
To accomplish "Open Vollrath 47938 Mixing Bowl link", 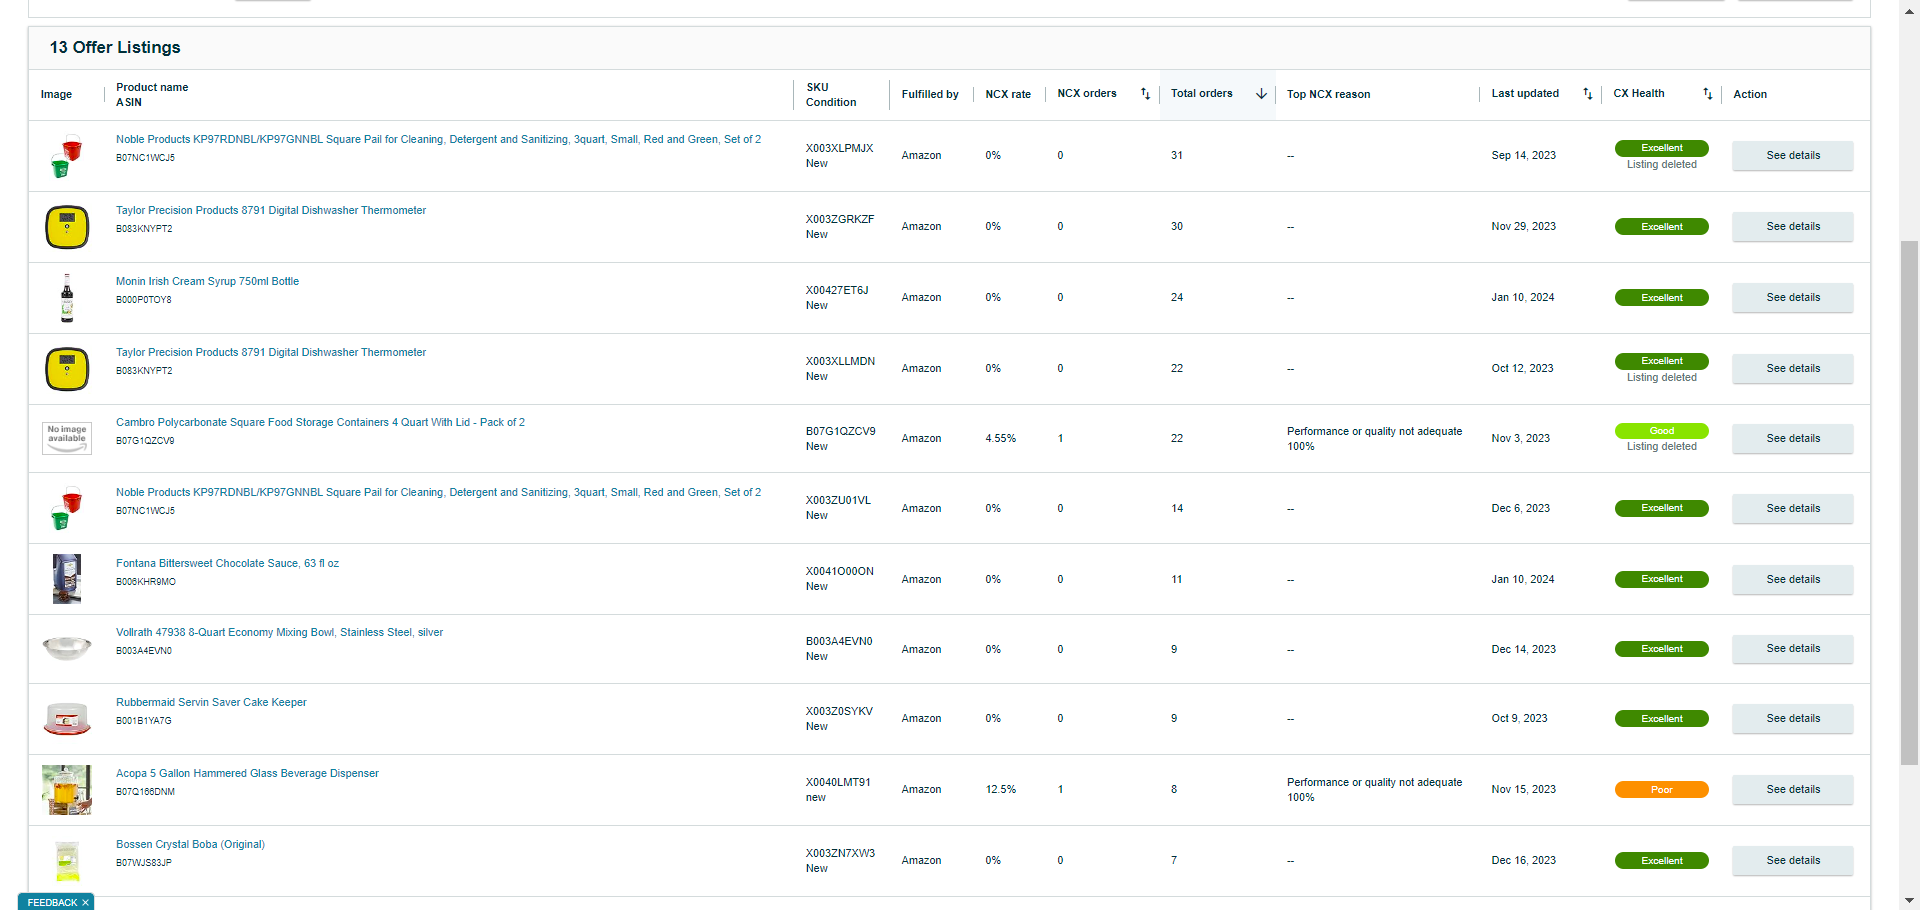I will tap(279, 632).
